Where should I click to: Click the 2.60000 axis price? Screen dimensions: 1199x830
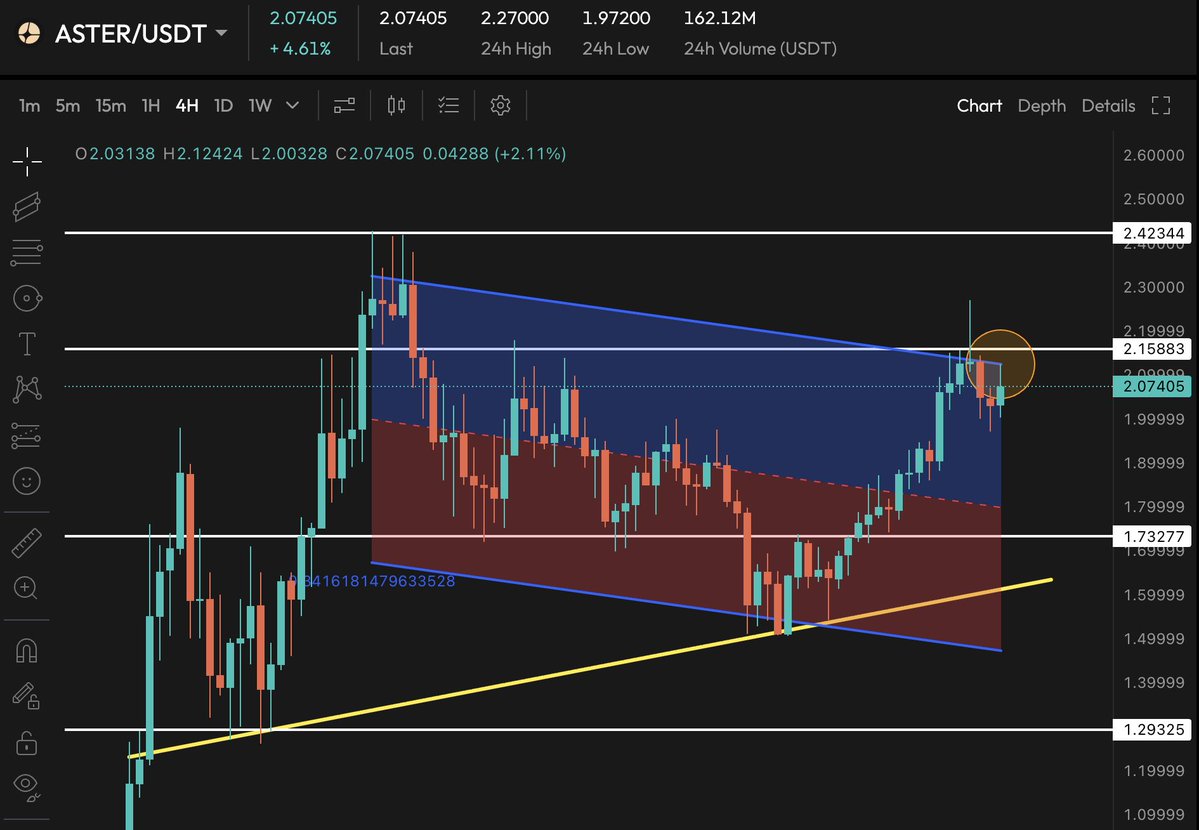(x=1153, y=155)
